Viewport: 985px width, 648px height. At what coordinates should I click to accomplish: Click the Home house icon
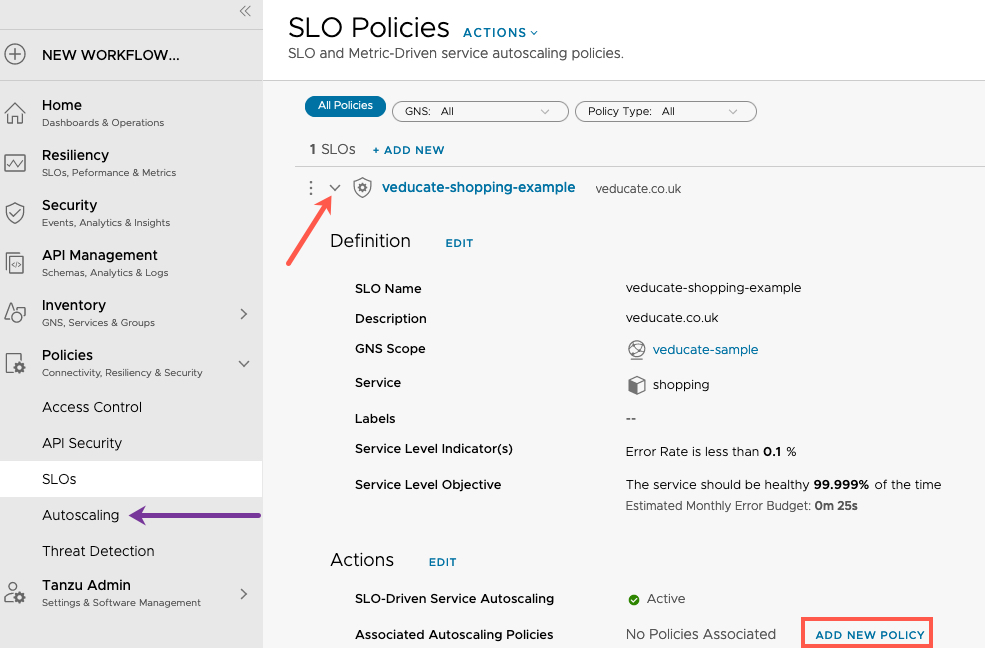[x=15, y=113]
